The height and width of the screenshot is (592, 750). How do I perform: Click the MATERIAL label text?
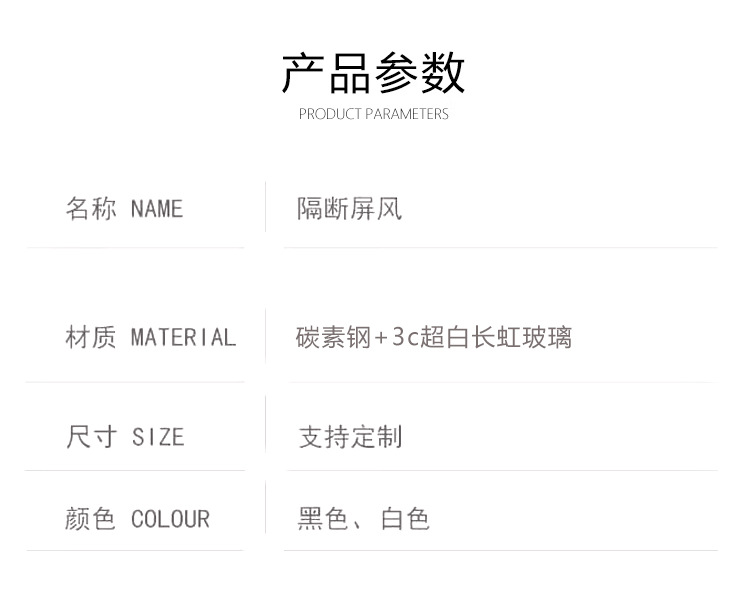183,338
